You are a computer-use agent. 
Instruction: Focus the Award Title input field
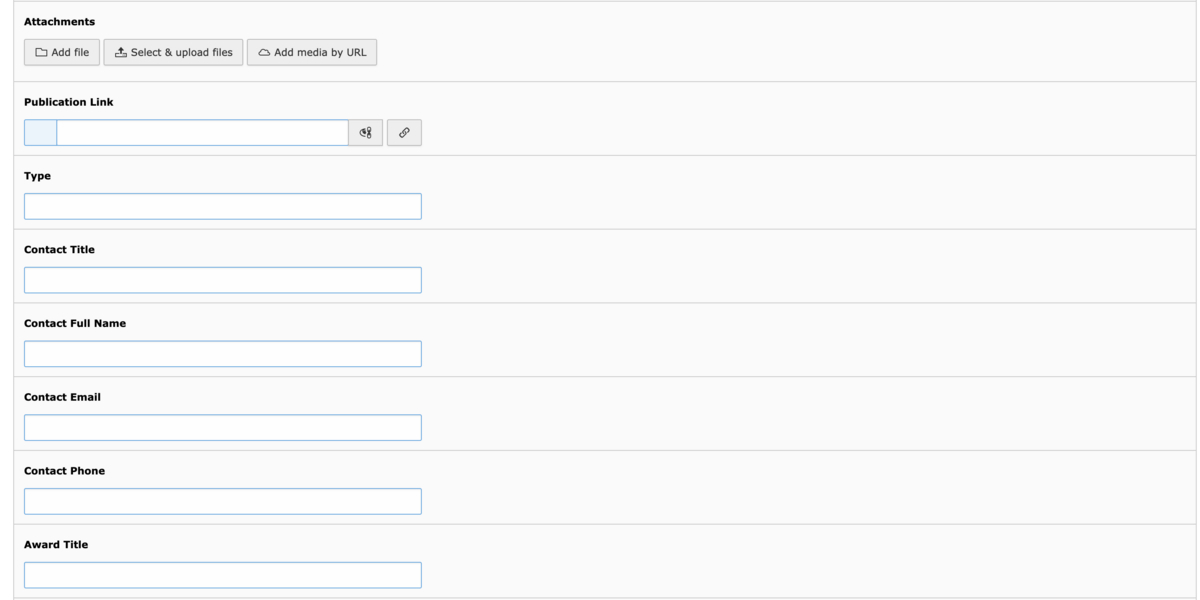223,575
